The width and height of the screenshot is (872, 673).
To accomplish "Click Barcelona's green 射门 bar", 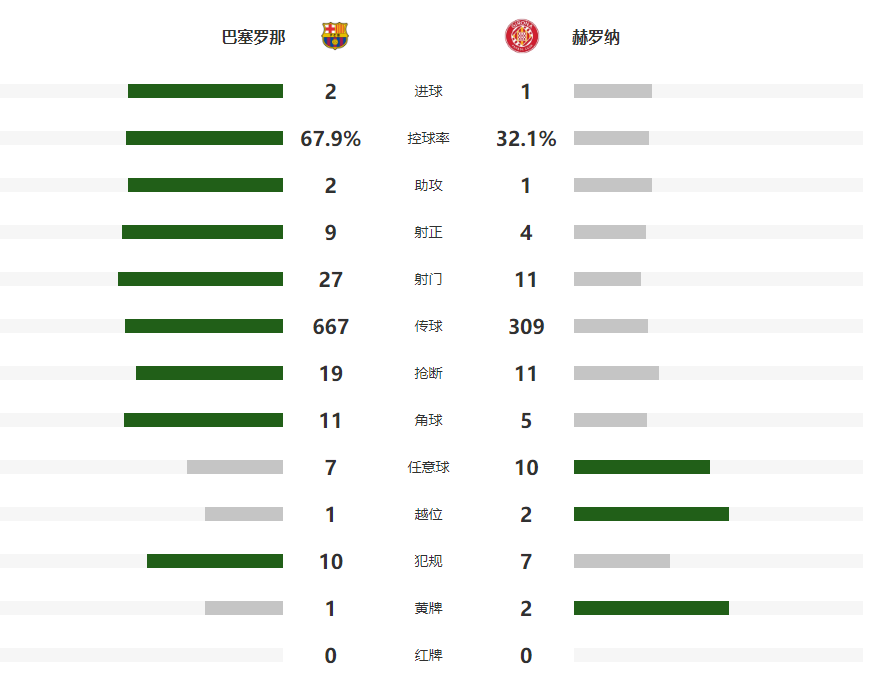I will point(200,279).
